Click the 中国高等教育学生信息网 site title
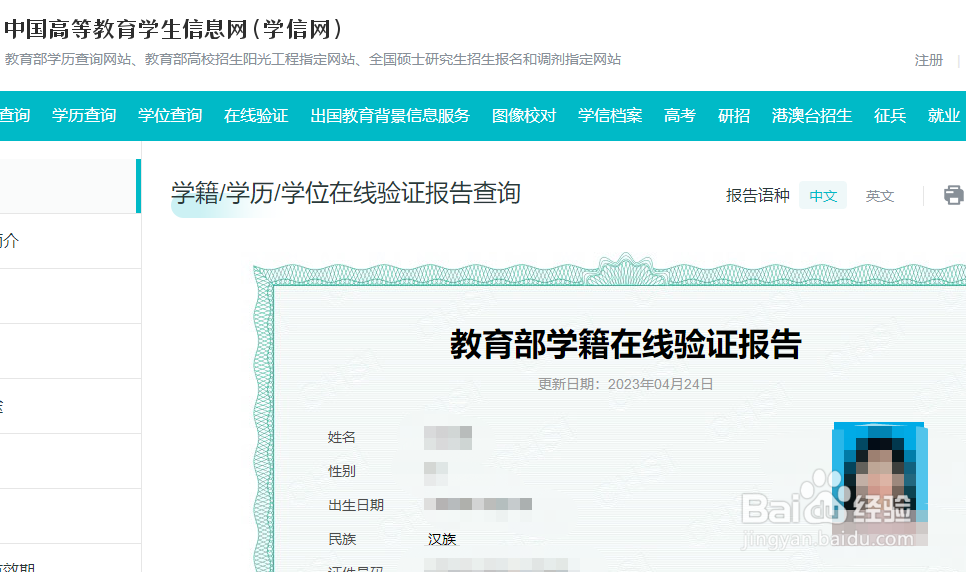 [173, 29]
